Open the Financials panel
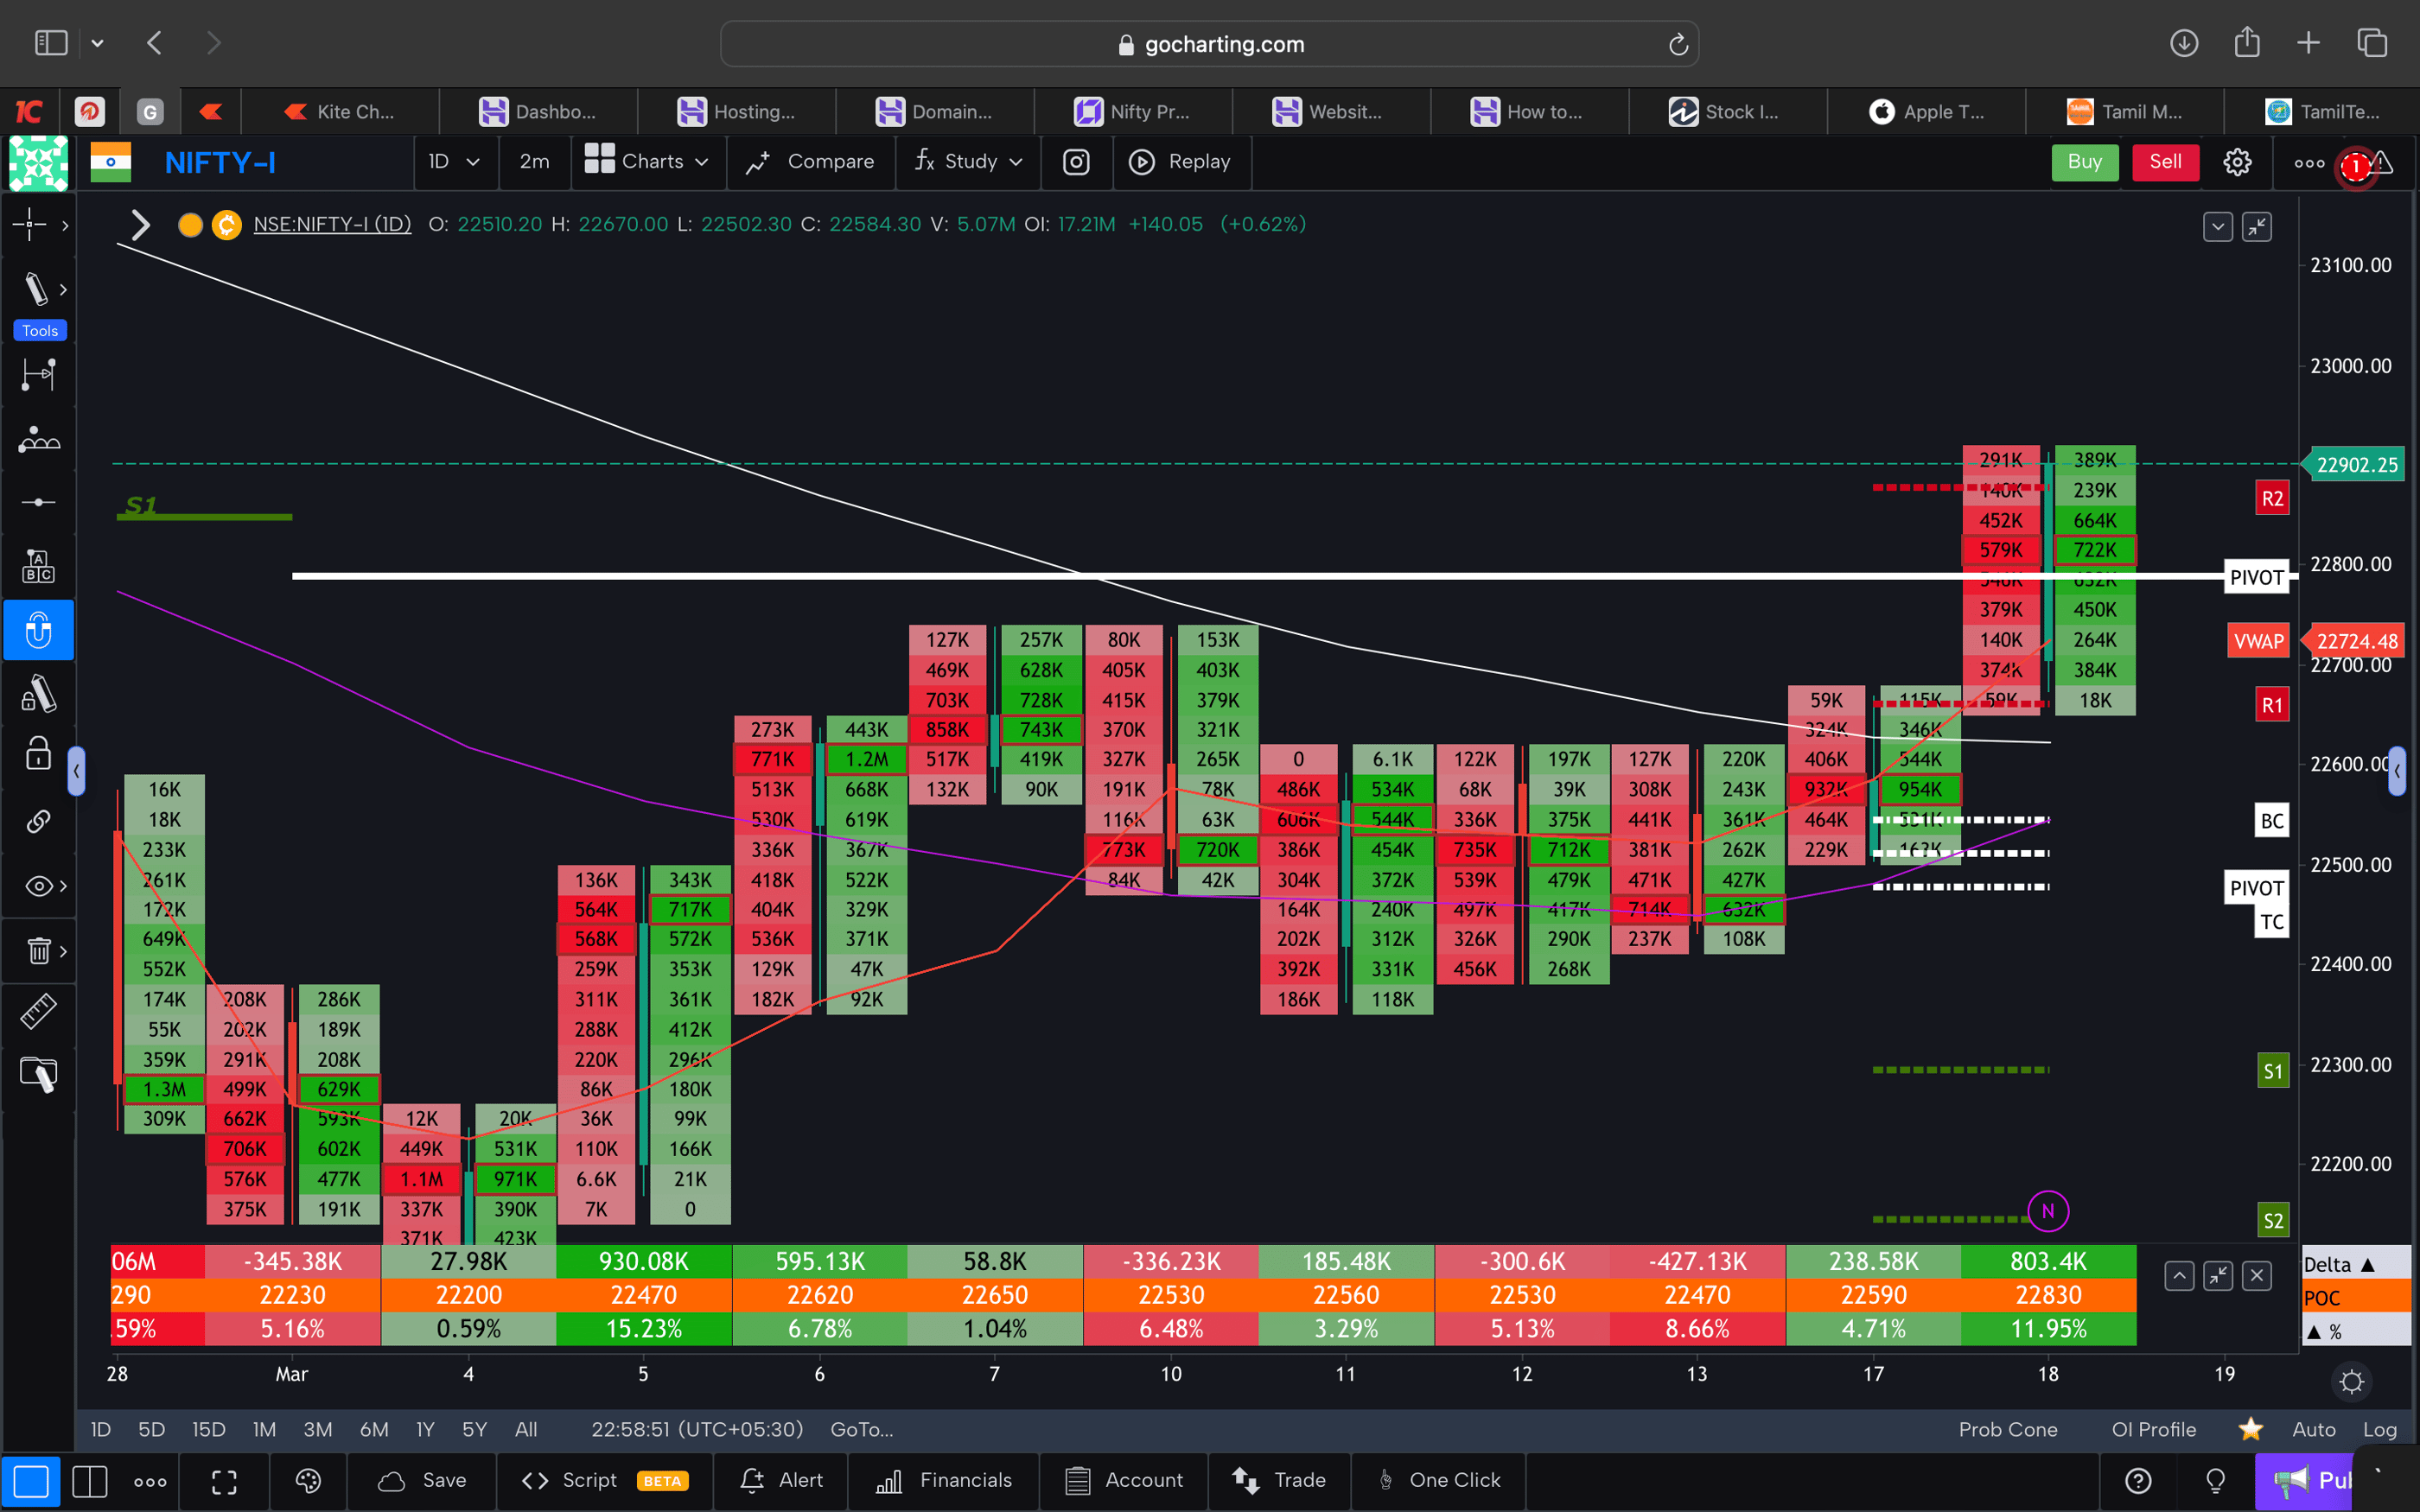 pyautogui.click(x=943, y=1481)
